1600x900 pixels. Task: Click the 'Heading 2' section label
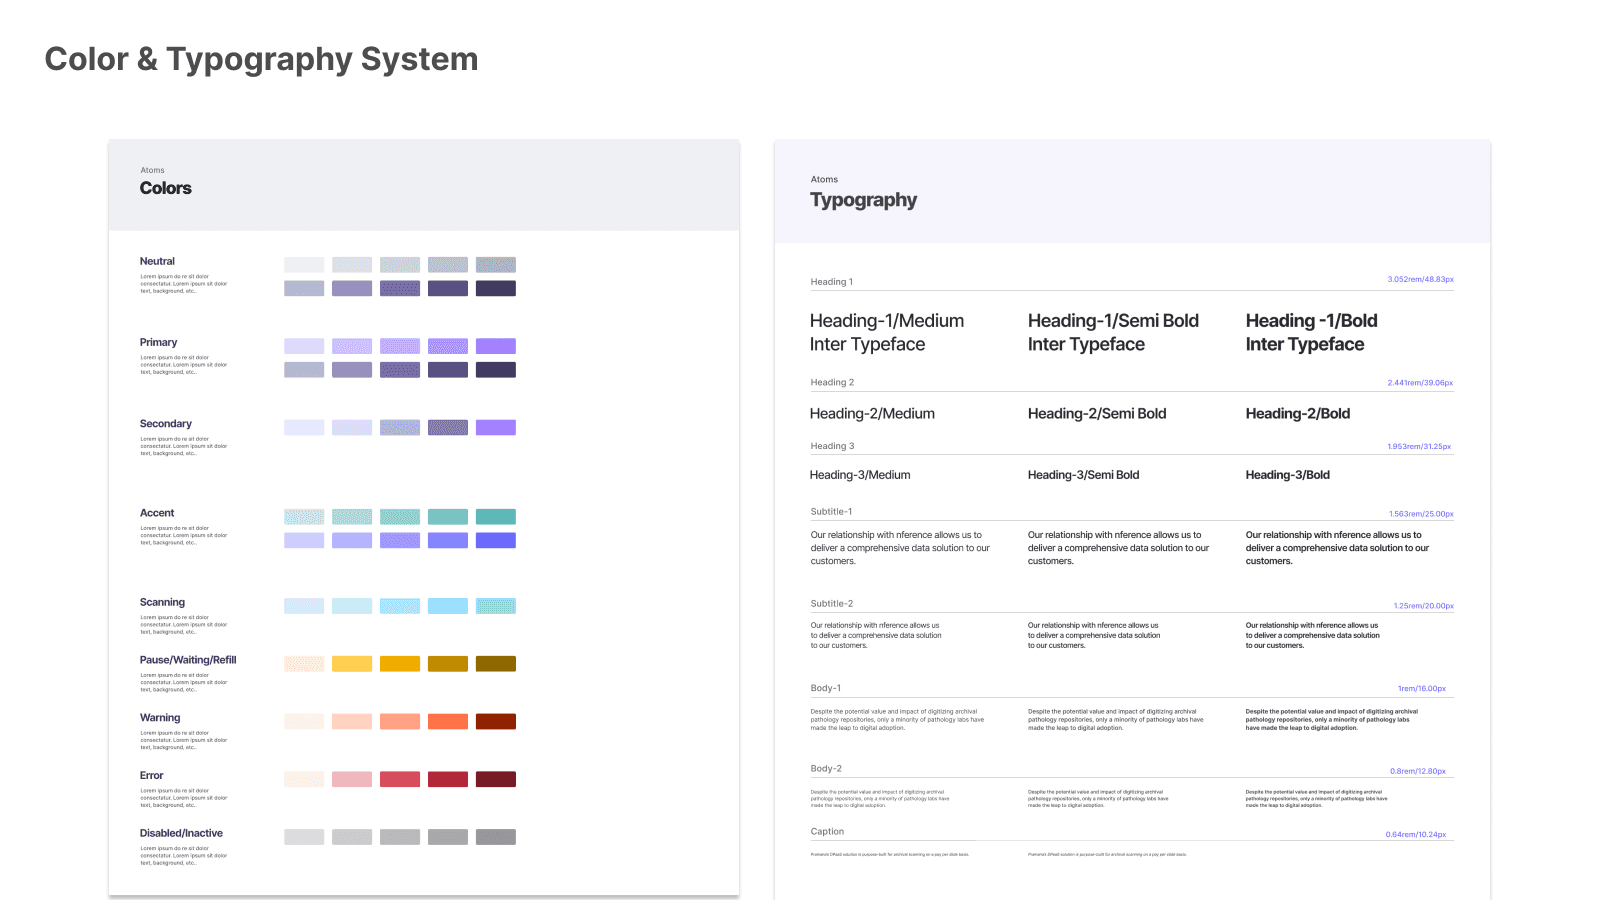(832, 382)
